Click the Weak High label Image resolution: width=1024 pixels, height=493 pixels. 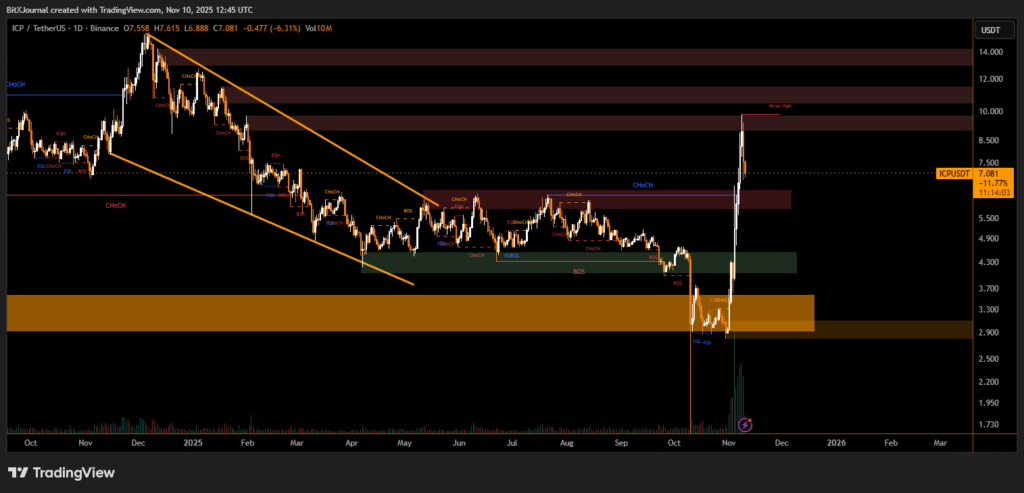pos(780,106)
